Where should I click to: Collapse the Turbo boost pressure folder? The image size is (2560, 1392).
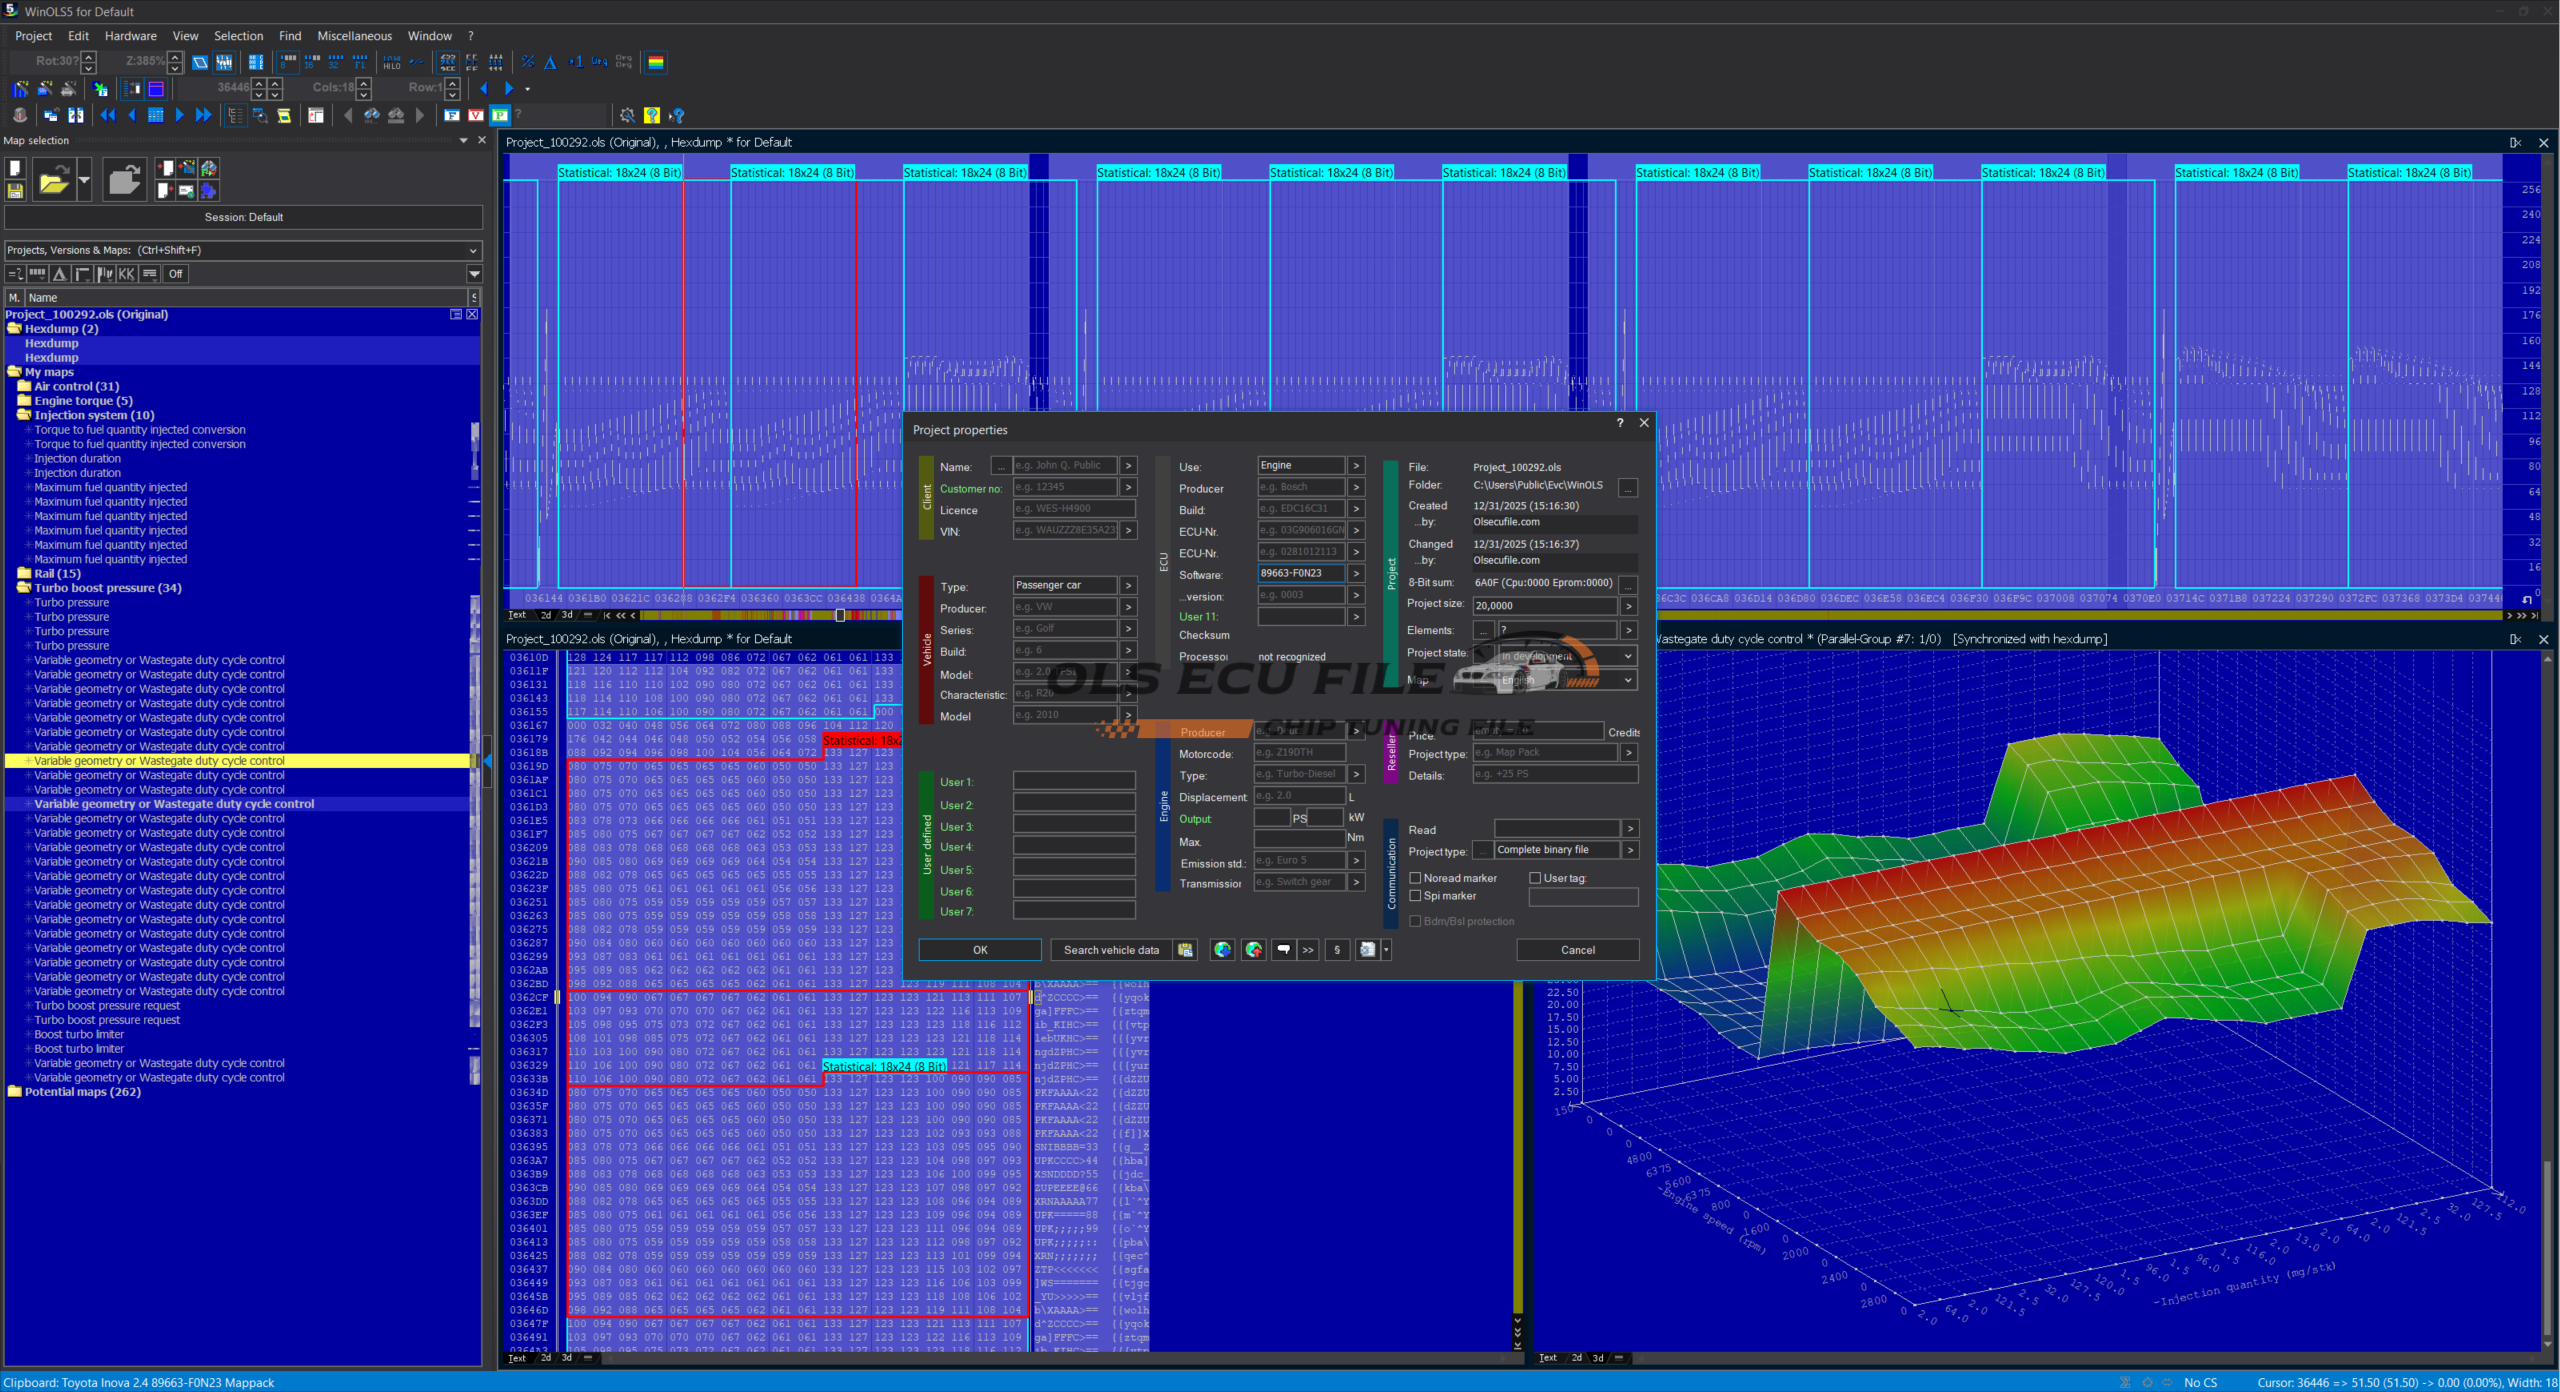click(x=24, y=588)
